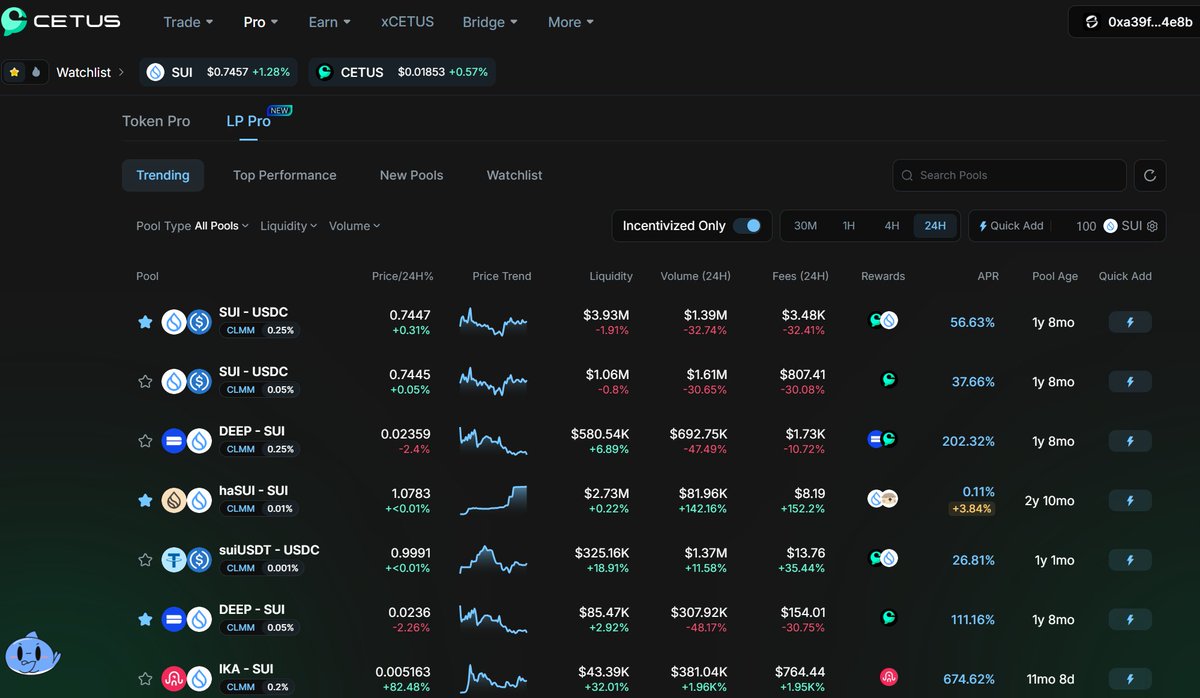The height and width of the screenshot is (698, 1200).
Task: Click the Cetus logo in the header
Action: tap(62, 21)
